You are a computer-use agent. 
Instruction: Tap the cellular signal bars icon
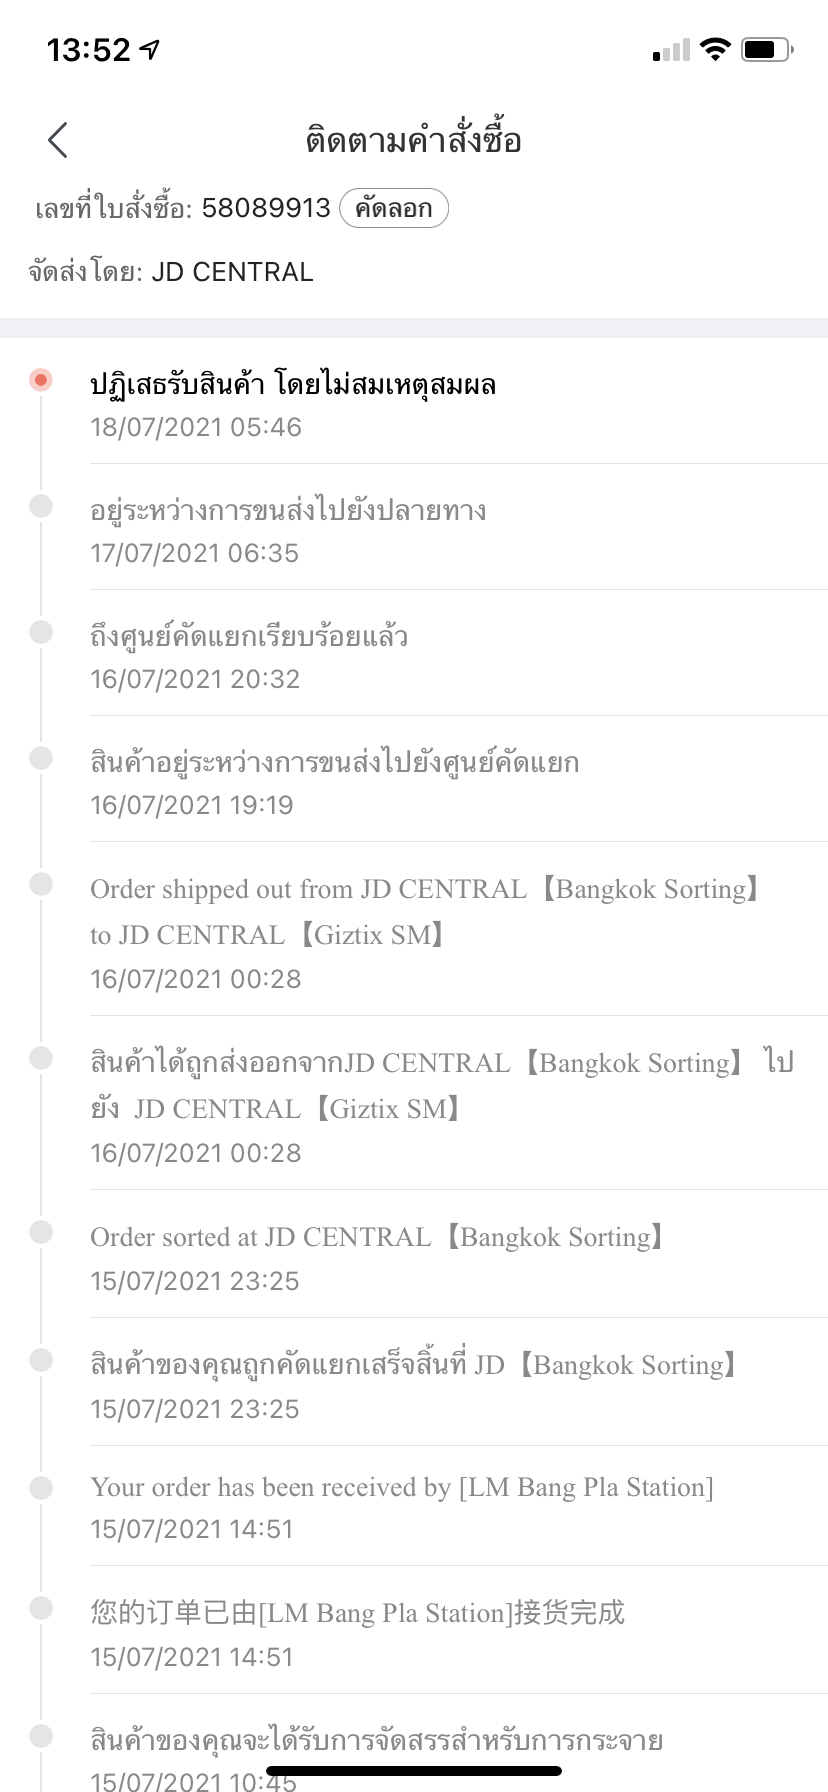[x=671, y=50]
